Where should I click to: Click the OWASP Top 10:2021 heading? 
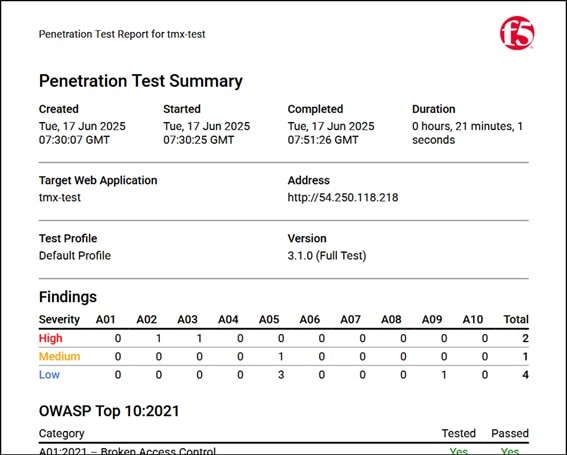[x=109, y=411]
